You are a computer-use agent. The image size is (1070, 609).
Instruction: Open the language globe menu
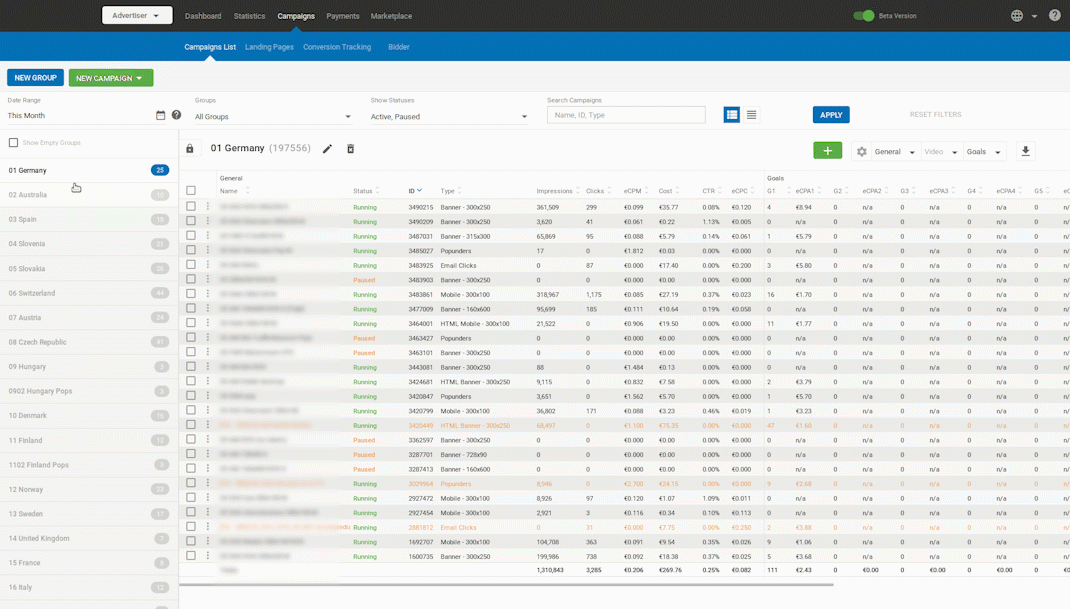[x=1017, y=16]
